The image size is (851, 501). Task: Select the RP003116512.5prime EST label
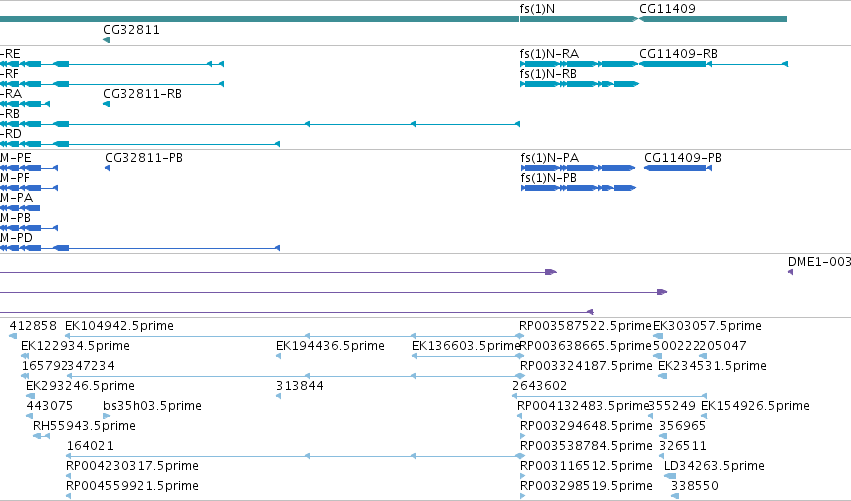point(586,466)
